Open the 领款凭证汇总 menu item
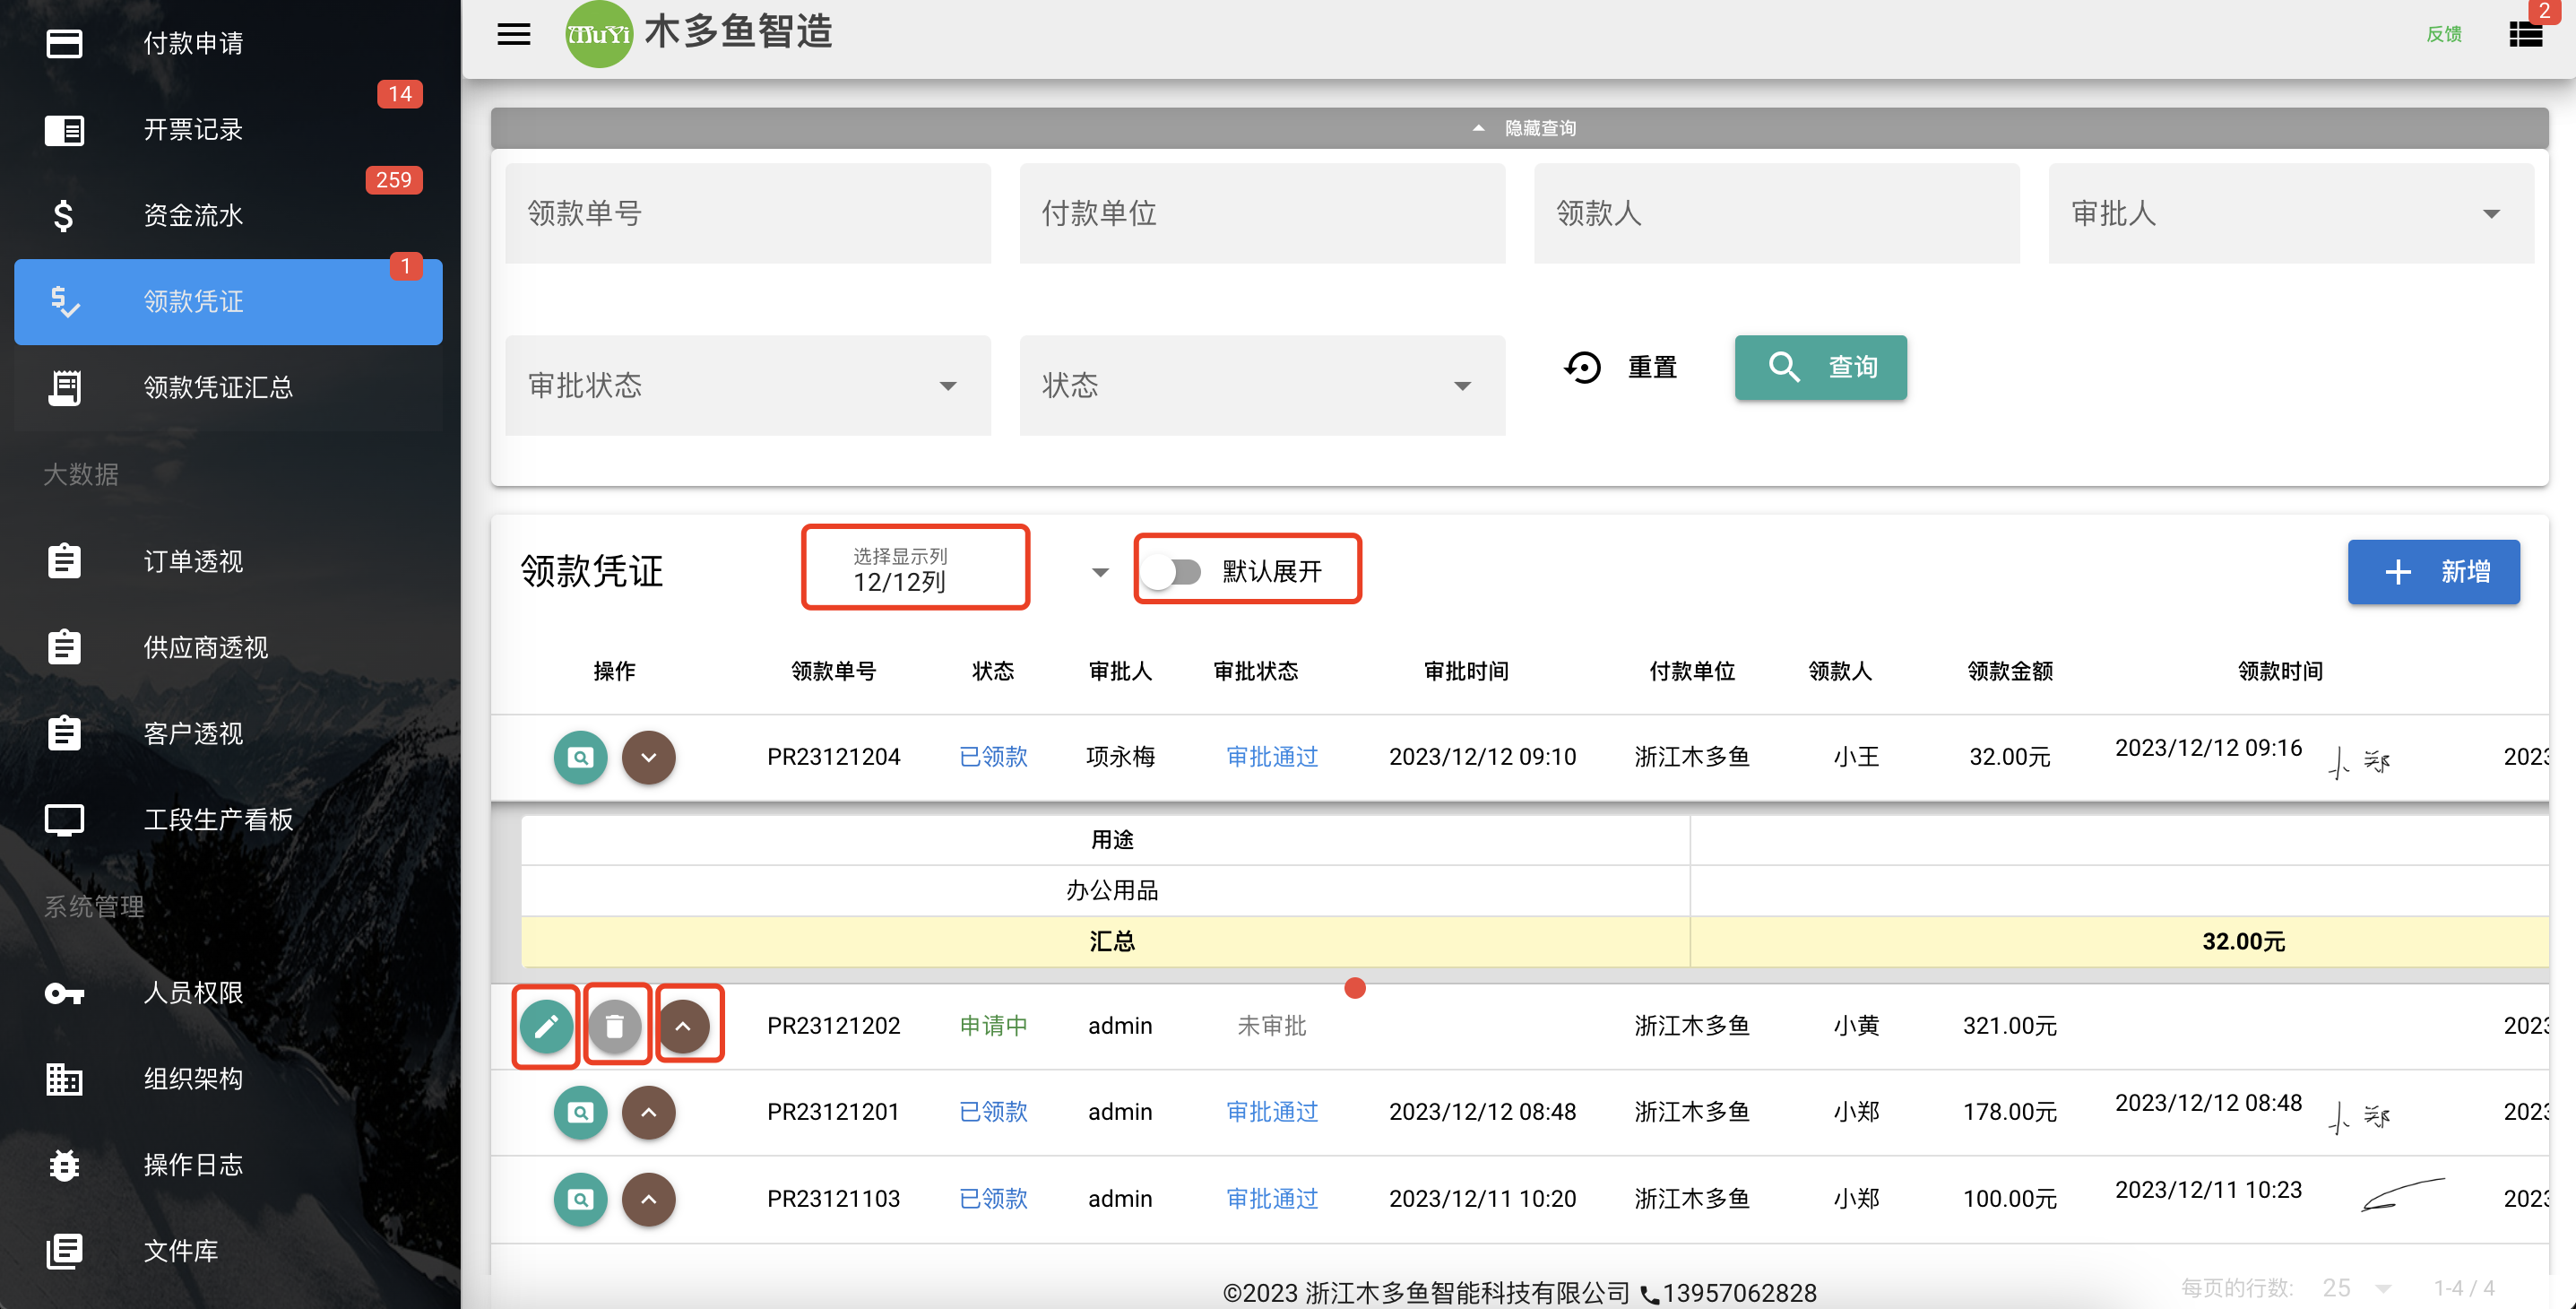2576x1309 pixels. pos(228,388)
